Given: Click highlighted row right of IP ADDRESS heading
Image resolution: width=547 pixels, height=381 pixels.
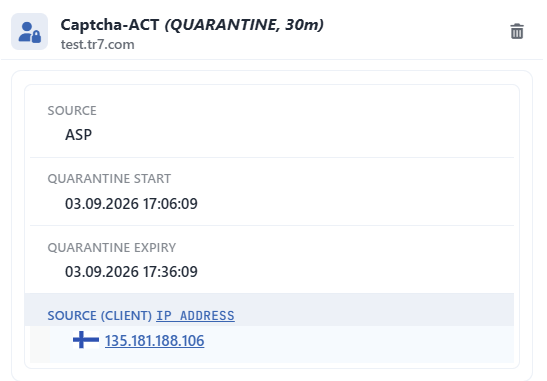Looking at the screenshot, I should (x=373, y=311).
